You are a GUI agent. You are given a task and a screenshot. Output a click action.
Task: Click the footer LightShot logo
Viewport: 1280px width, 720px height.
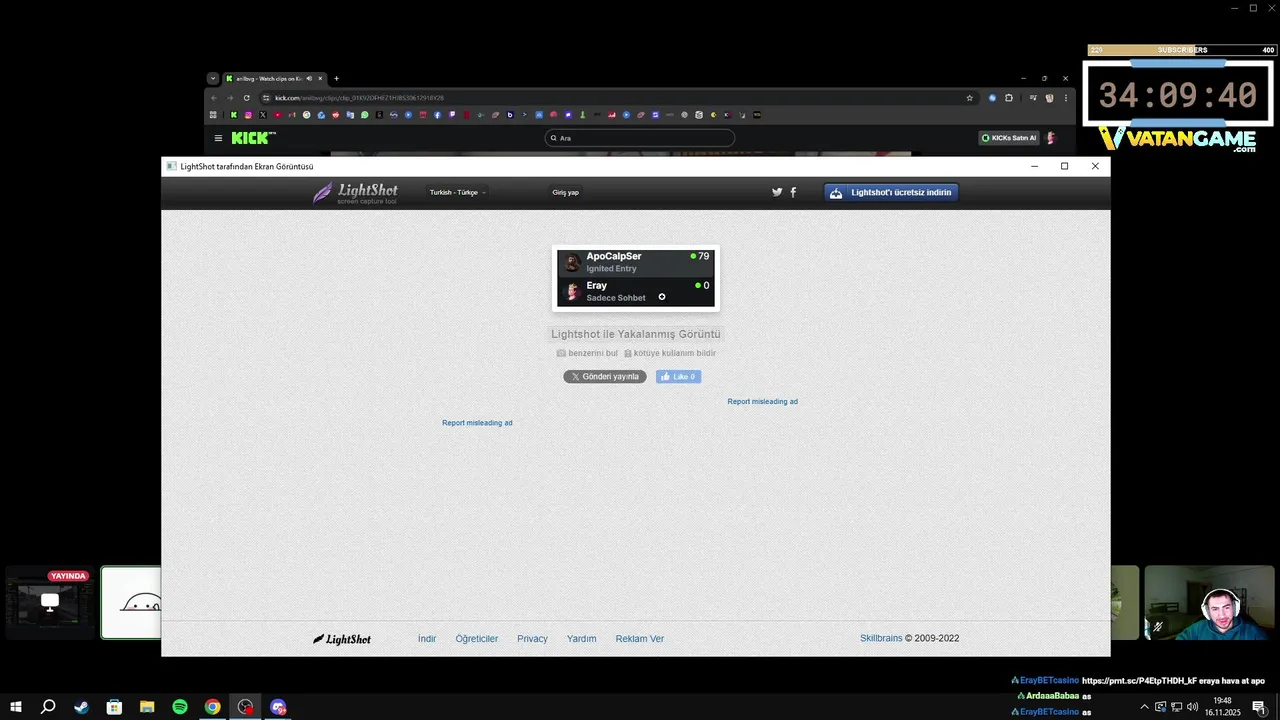[x=342, y=639]
